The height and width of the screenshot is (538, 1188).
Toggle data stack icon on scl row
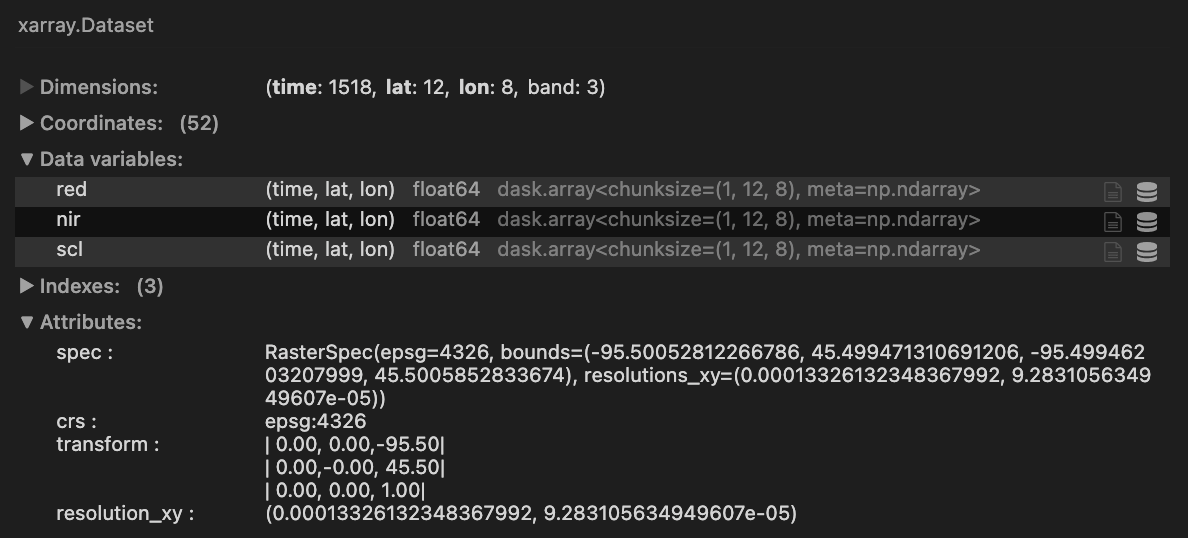pyautogui.click(x=1147, y=252)
